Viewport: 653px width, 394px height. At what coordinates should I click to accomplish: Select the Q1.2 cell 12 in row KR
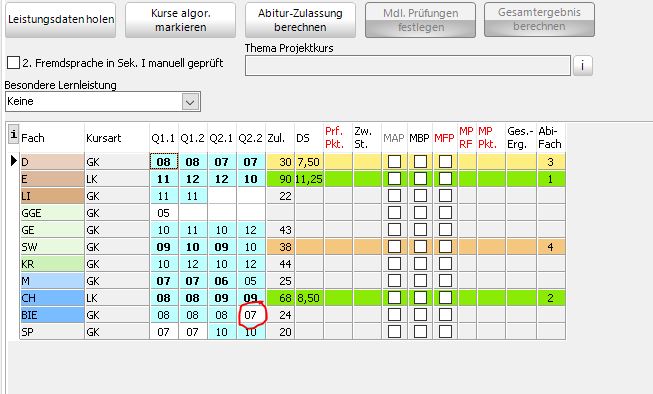coord(193,264)
